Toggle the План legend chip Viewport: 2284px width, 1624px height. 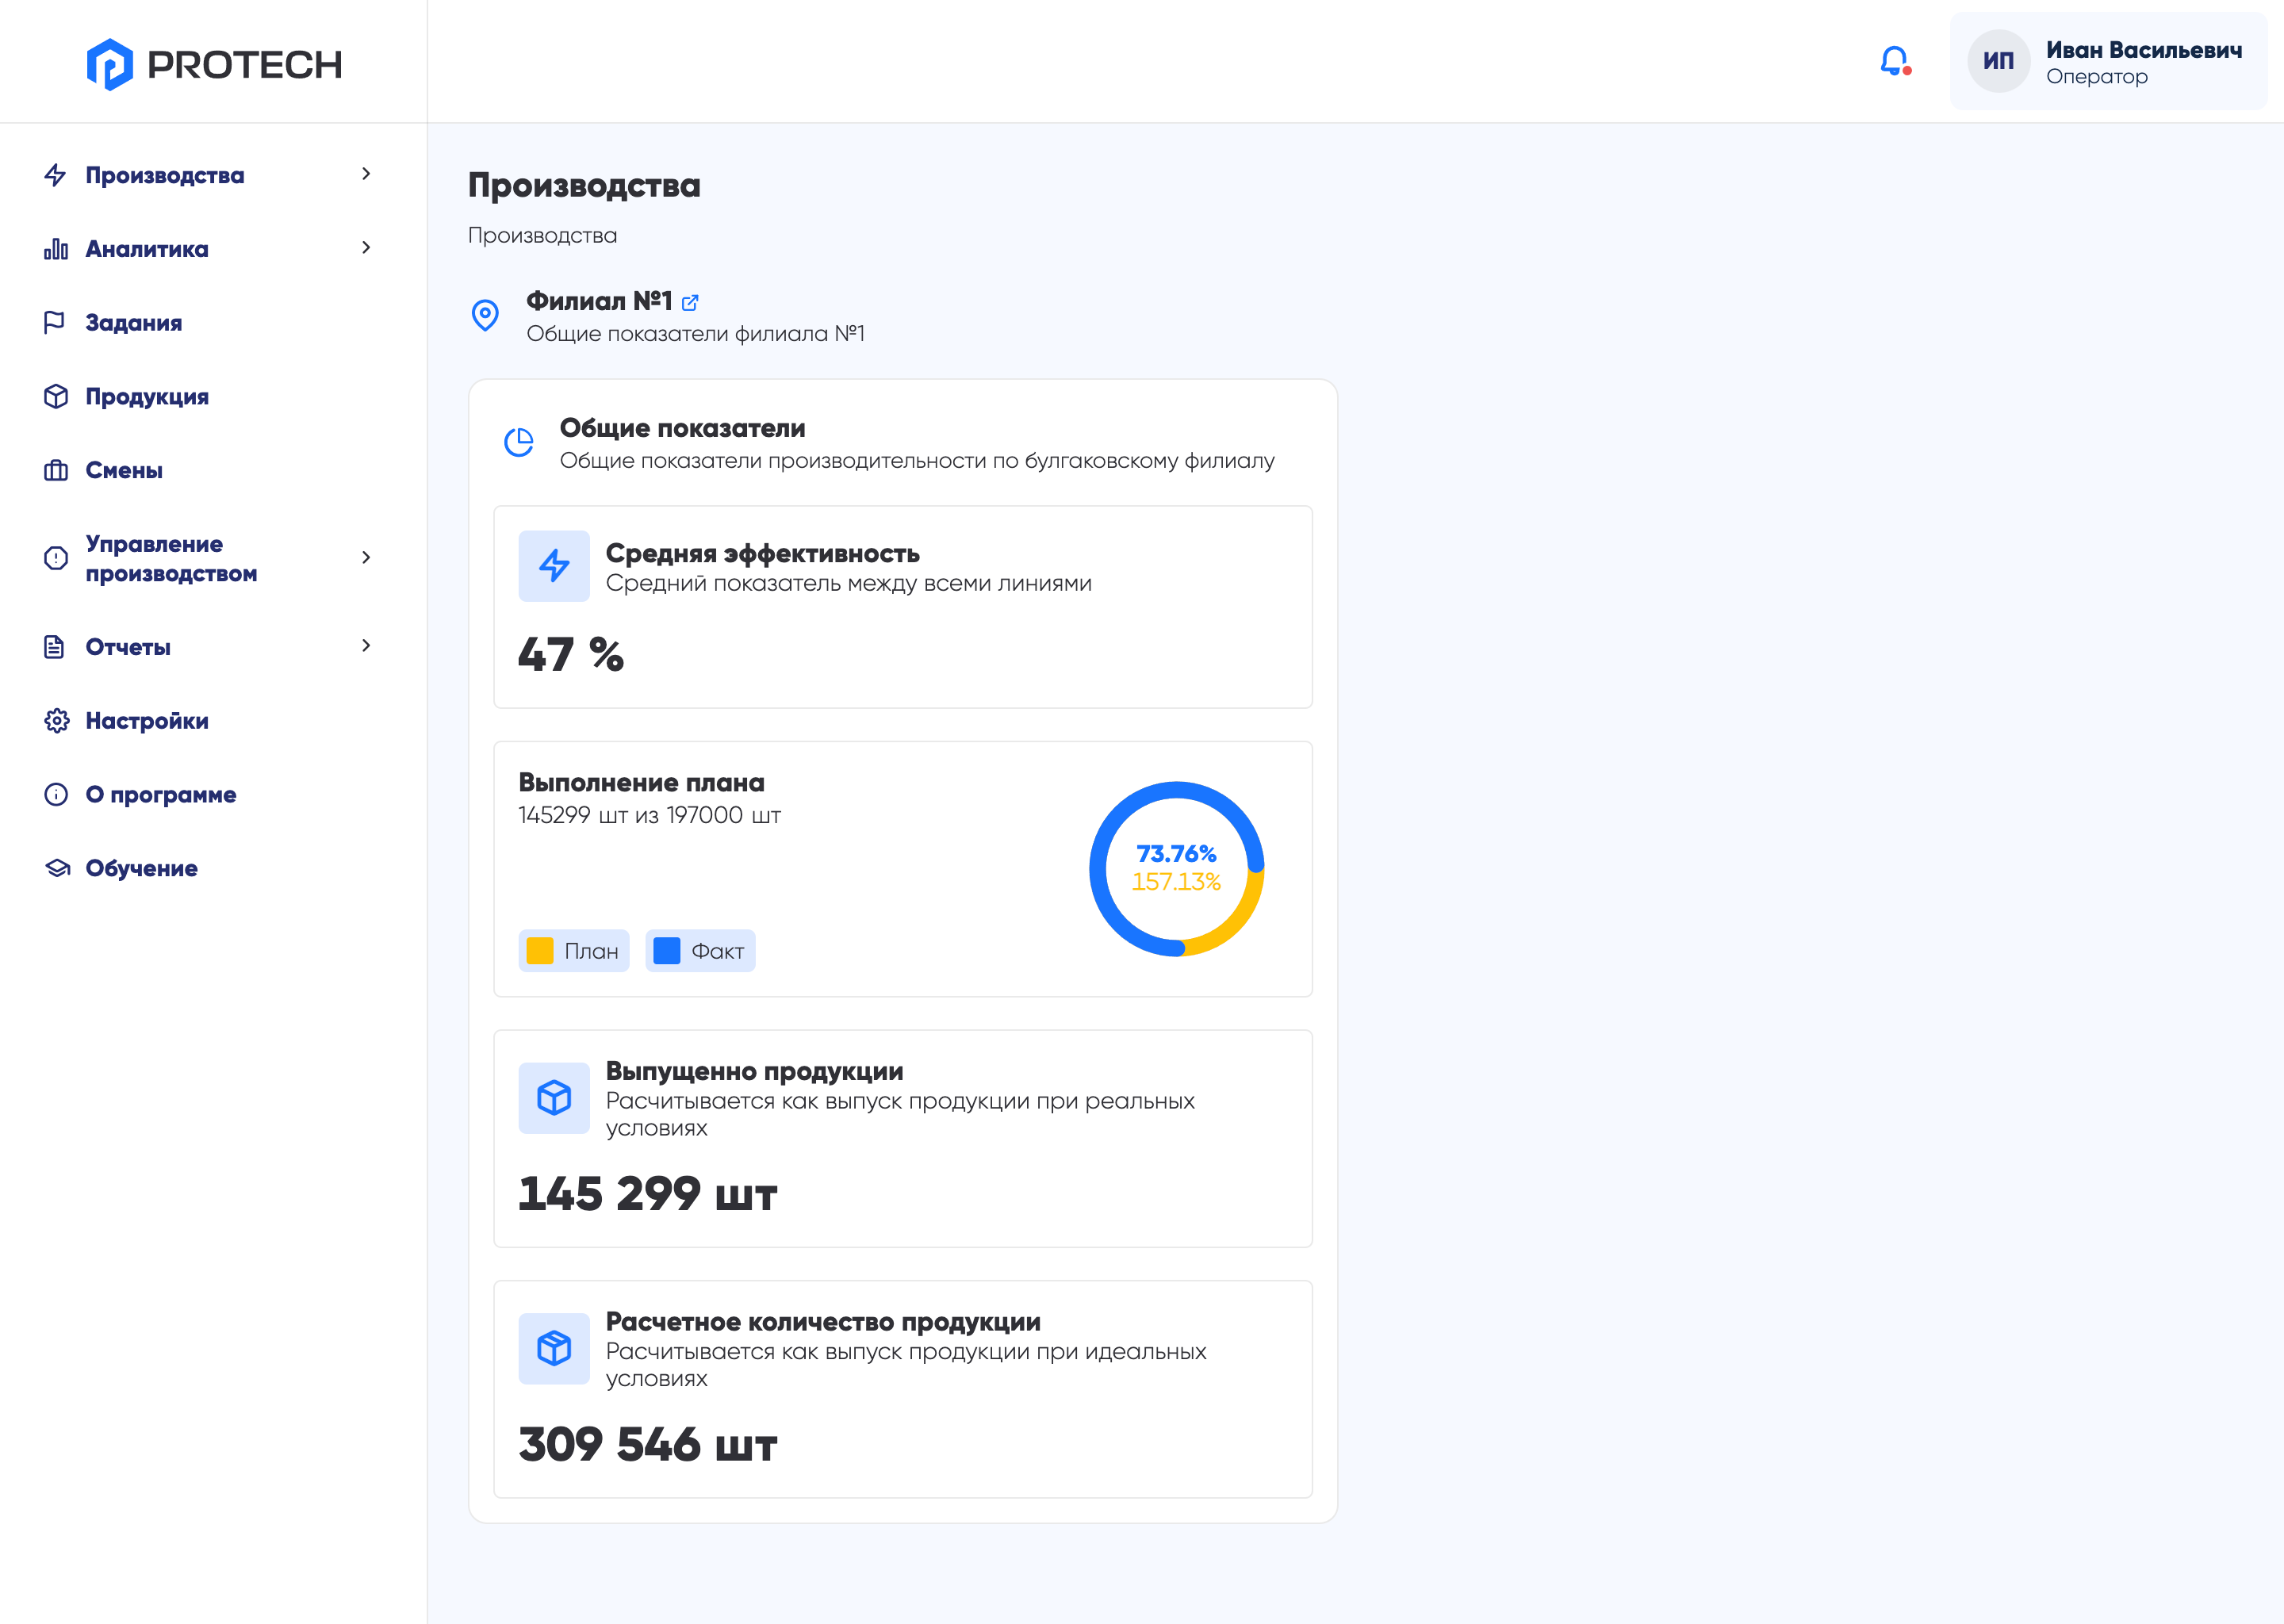[574, 951]
